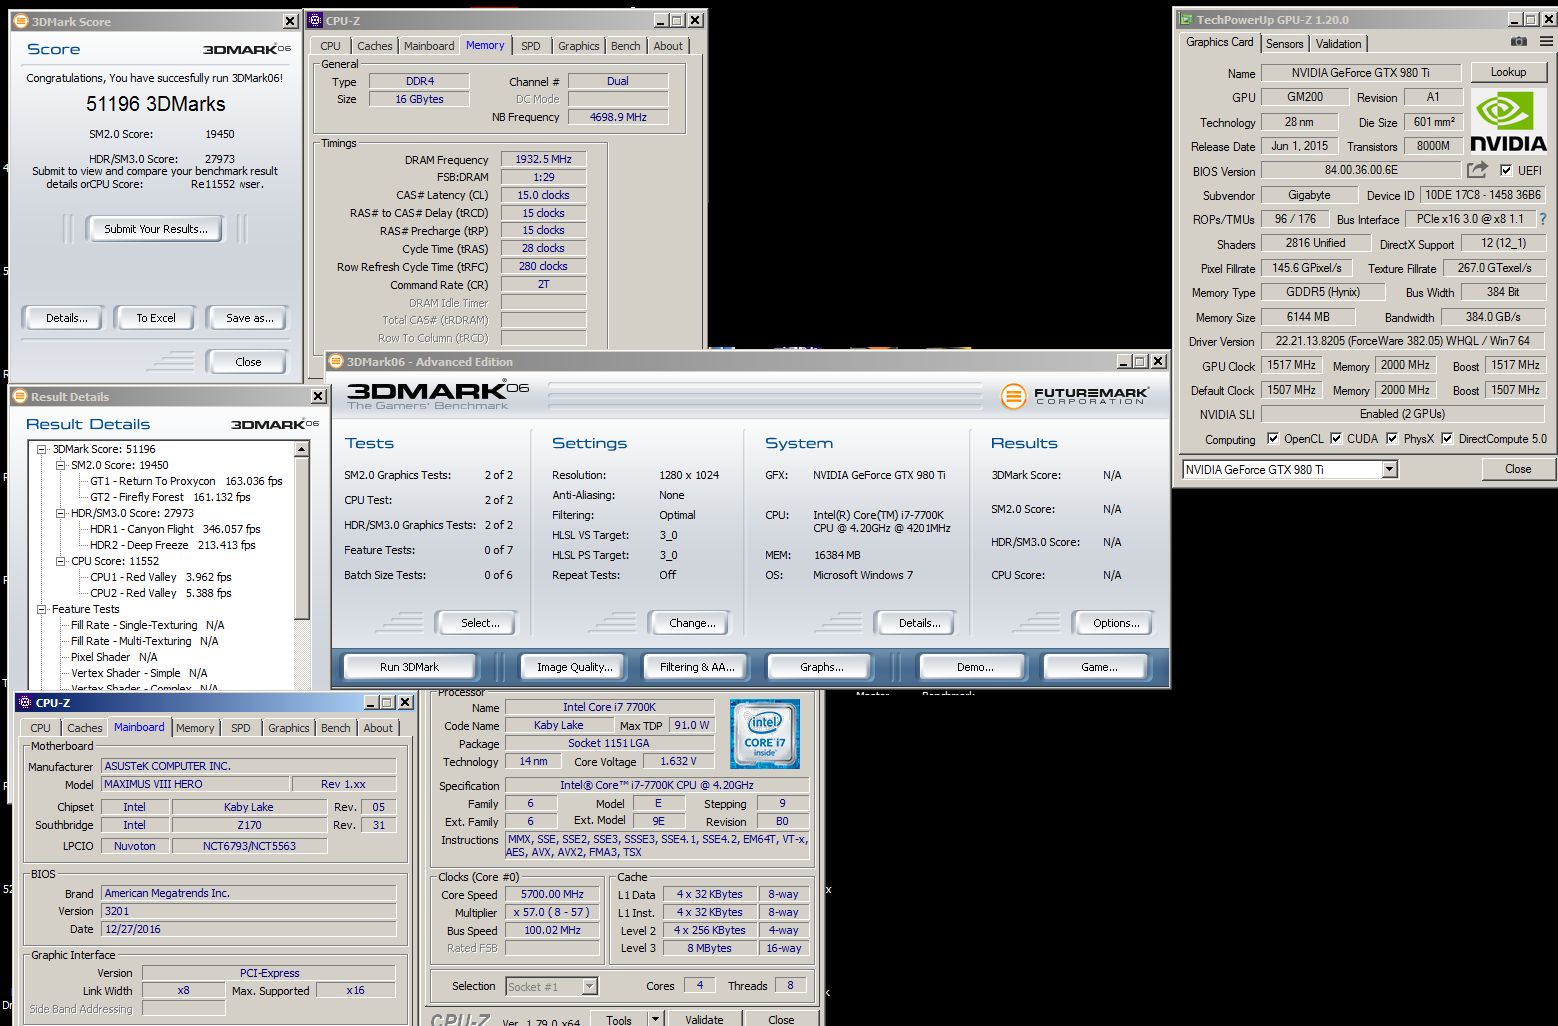Collapse the CPU Score tree node
The width and height of the screenshot is (1558, 1026).
pos(61,561)
